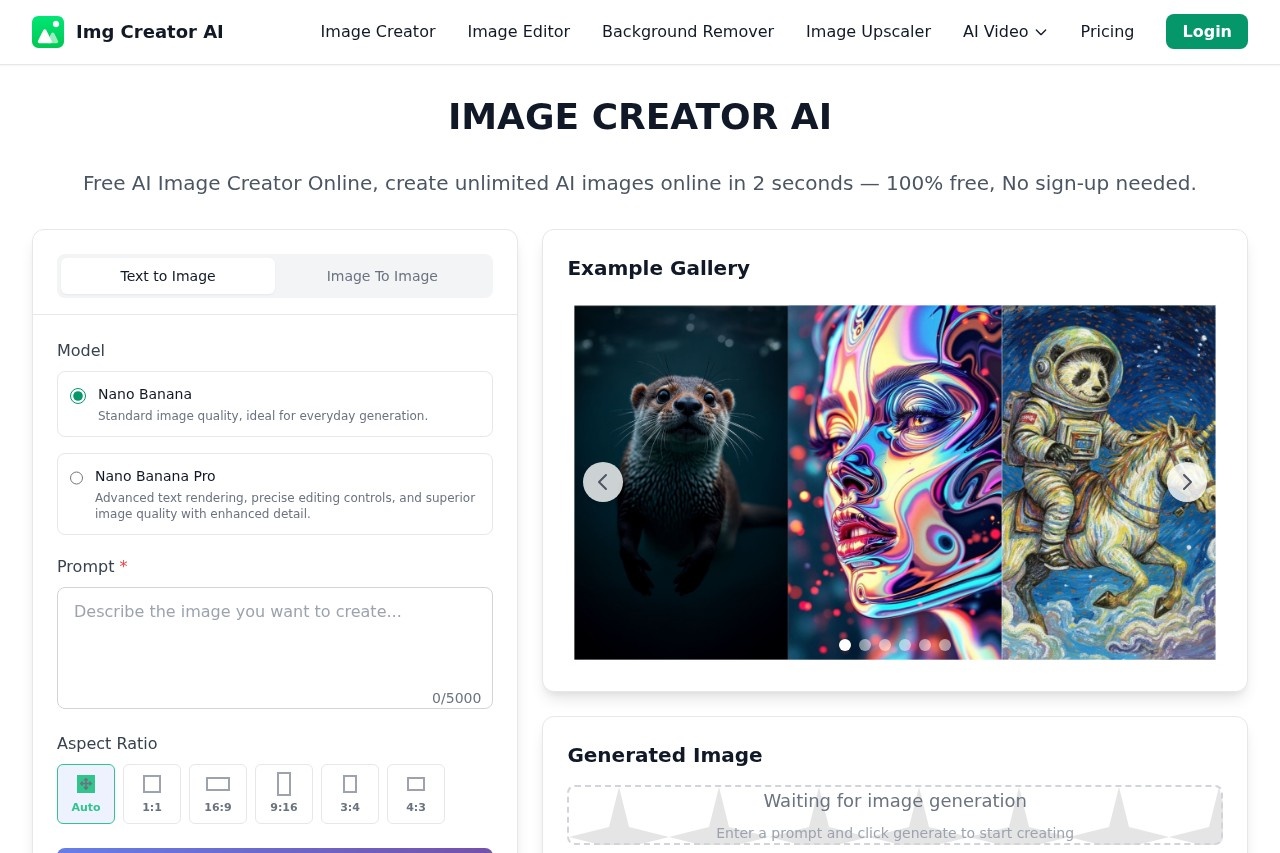Select the Text to Image tab
Screen dimensions: 1280x853
(x=167, y=276)
